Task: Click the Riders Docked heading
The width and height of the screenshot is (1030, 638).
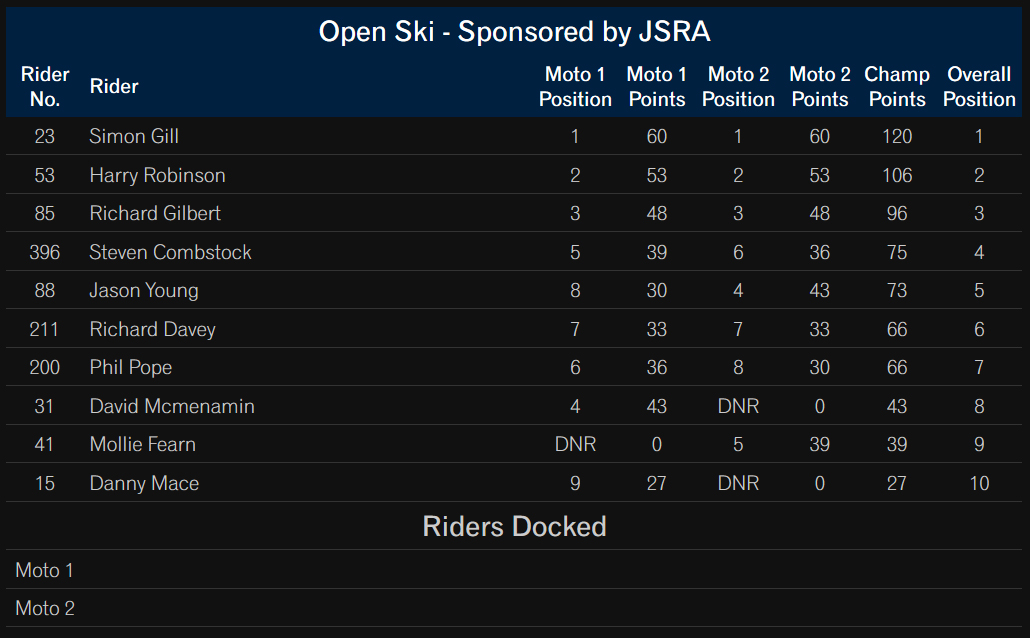Action: (x=514, y=526)
